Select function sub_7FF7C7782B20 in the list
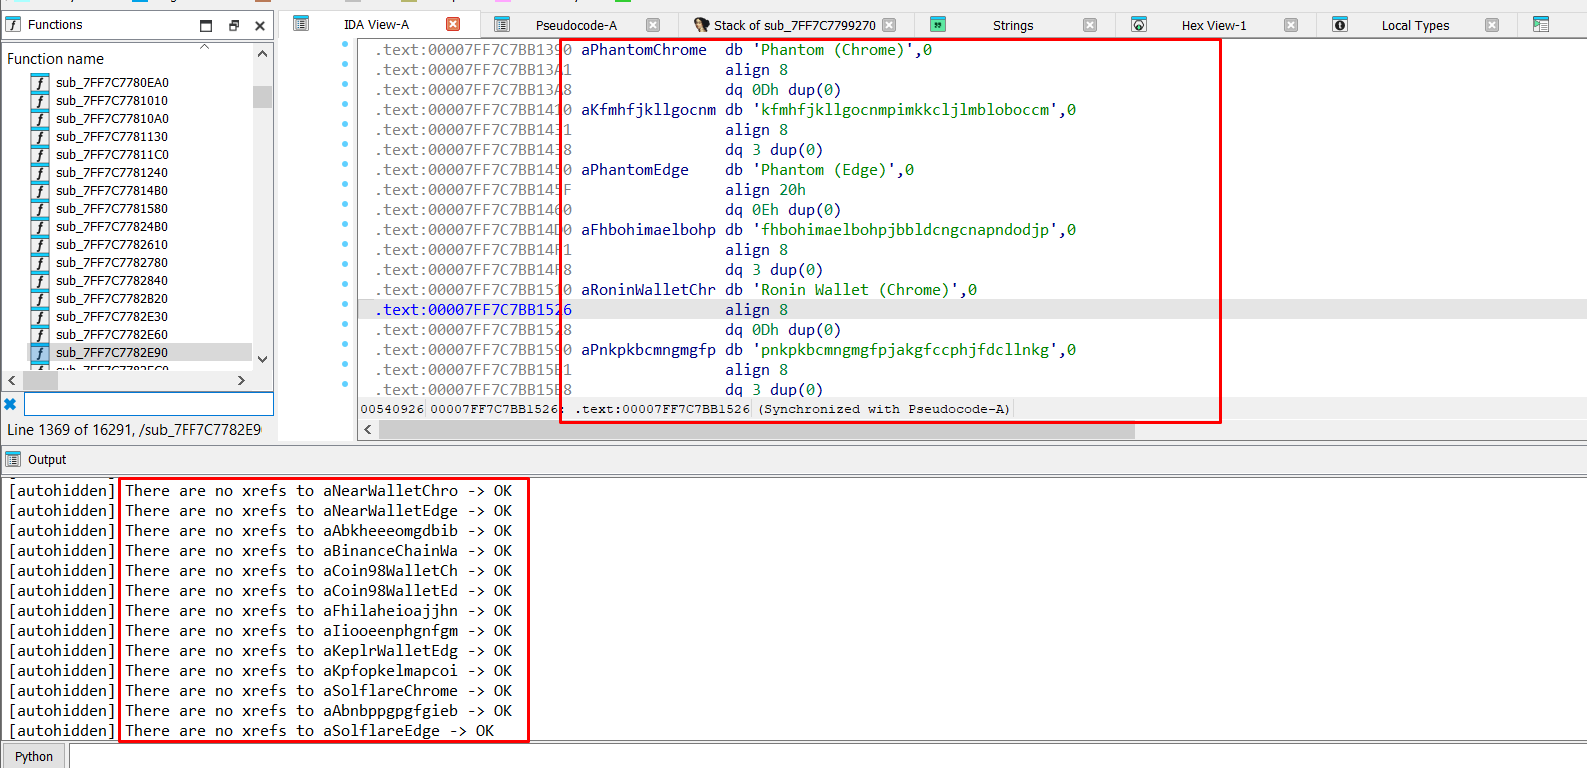 (x=112, y=299)
